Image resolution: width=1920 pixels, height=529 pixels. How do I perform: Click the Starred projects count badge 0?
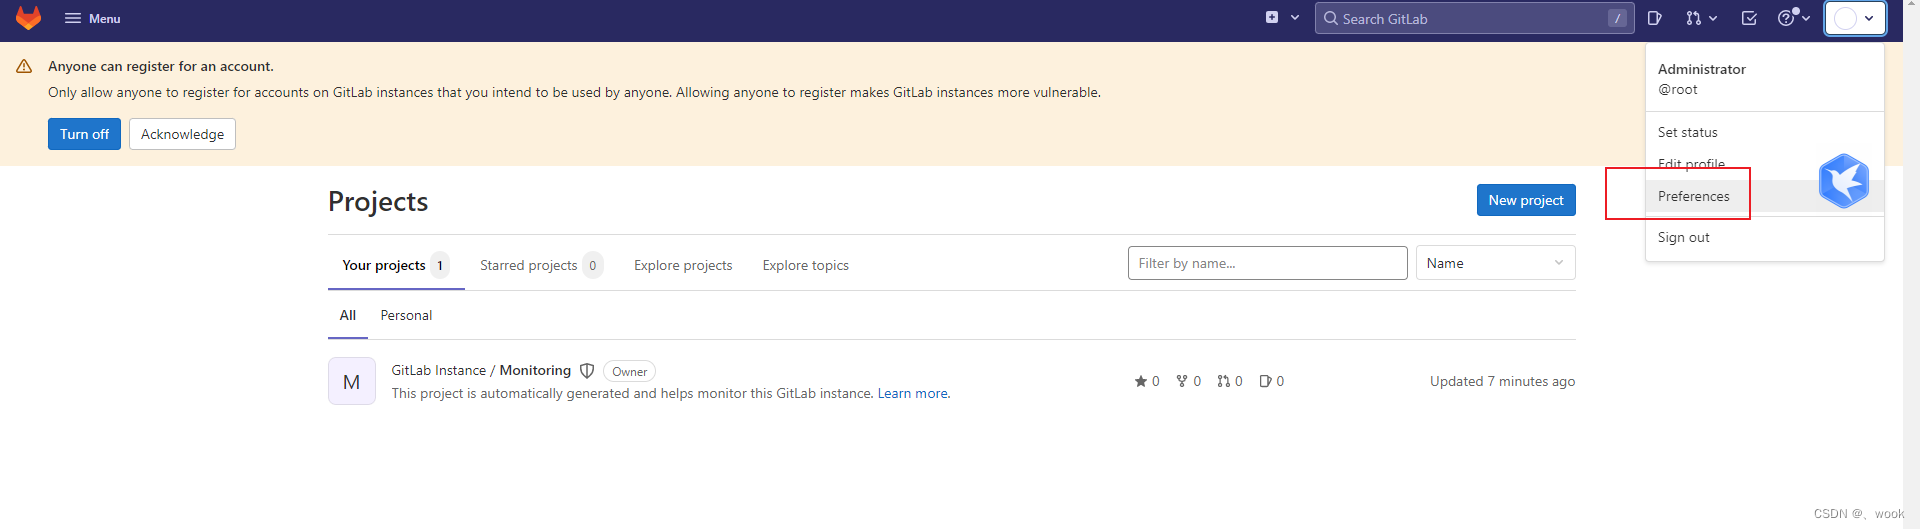[x=593, y=265]
